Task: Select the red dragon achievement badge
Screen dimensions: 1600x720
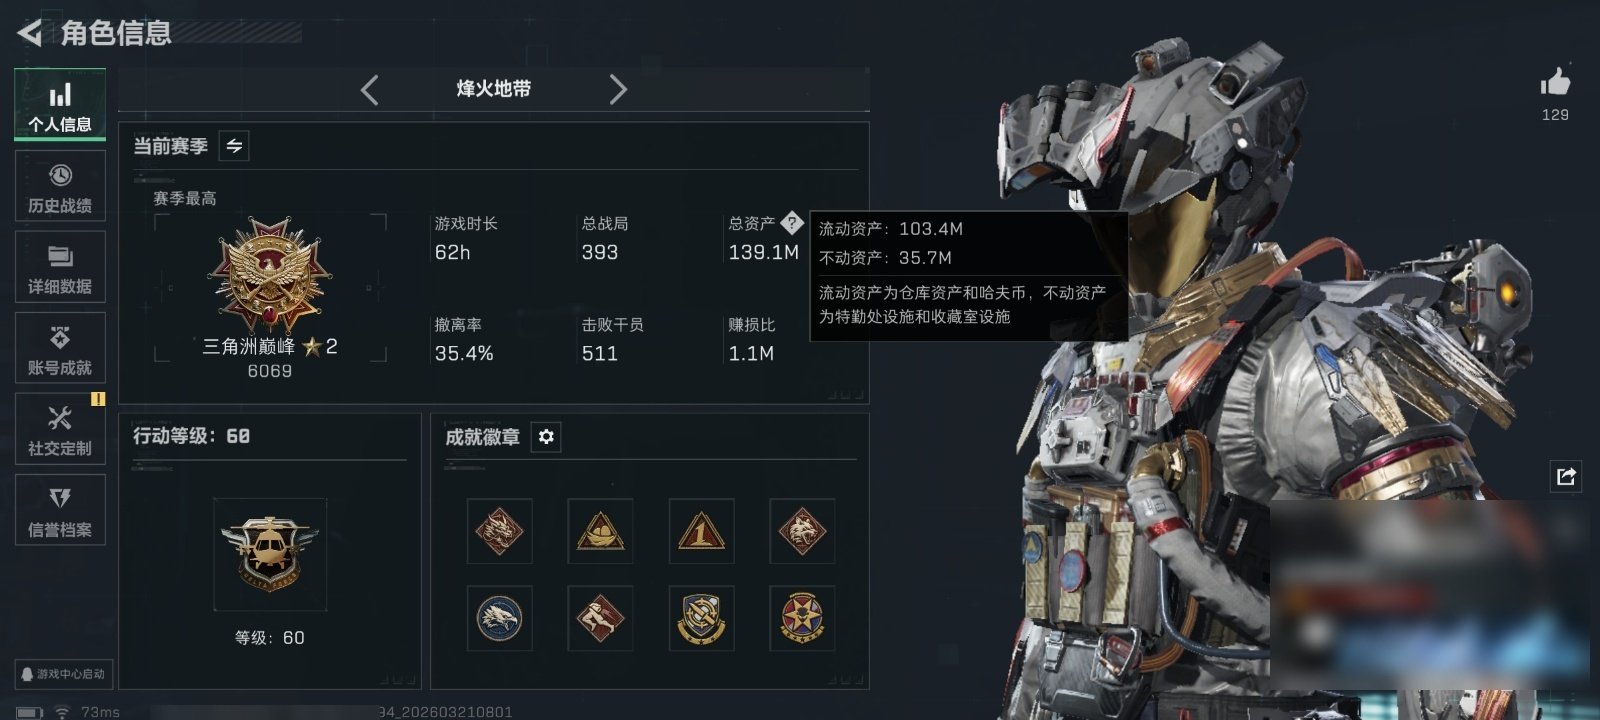Action: 500,531
